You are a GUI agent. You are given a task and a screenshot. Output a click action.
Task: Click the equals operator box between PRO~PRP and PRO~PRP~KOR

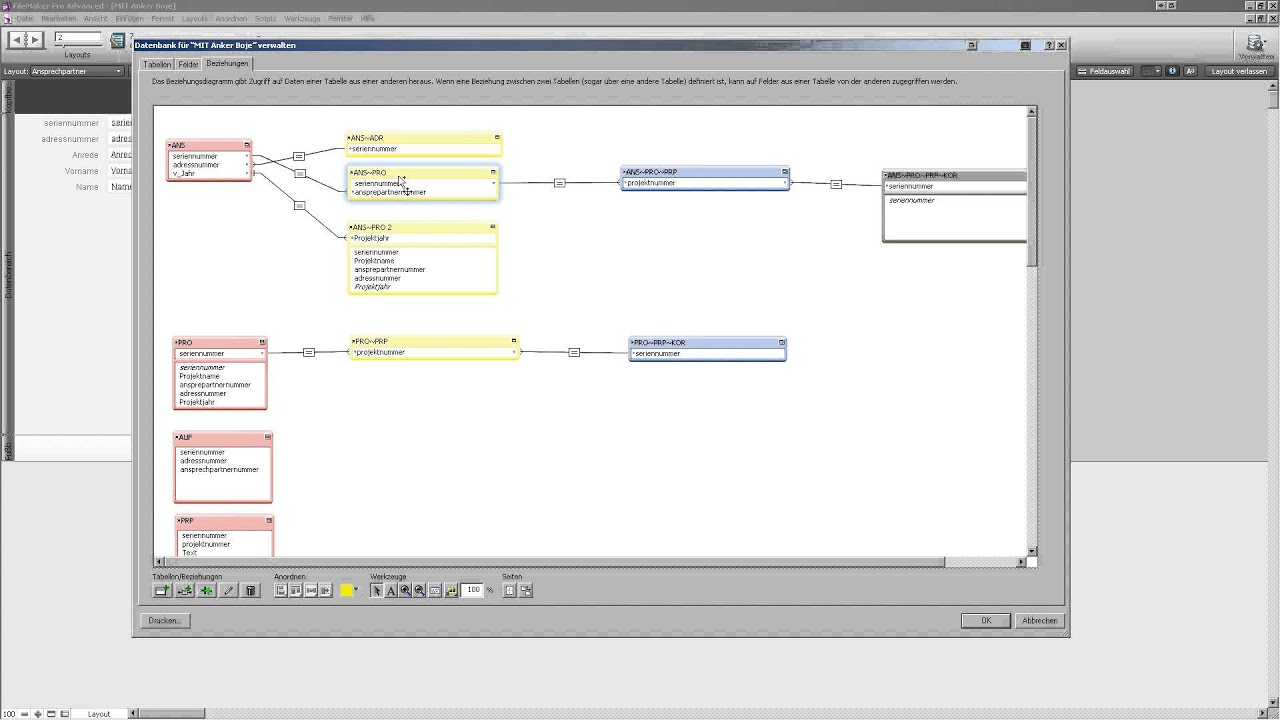pyautogui.click(x=574, y=352)
